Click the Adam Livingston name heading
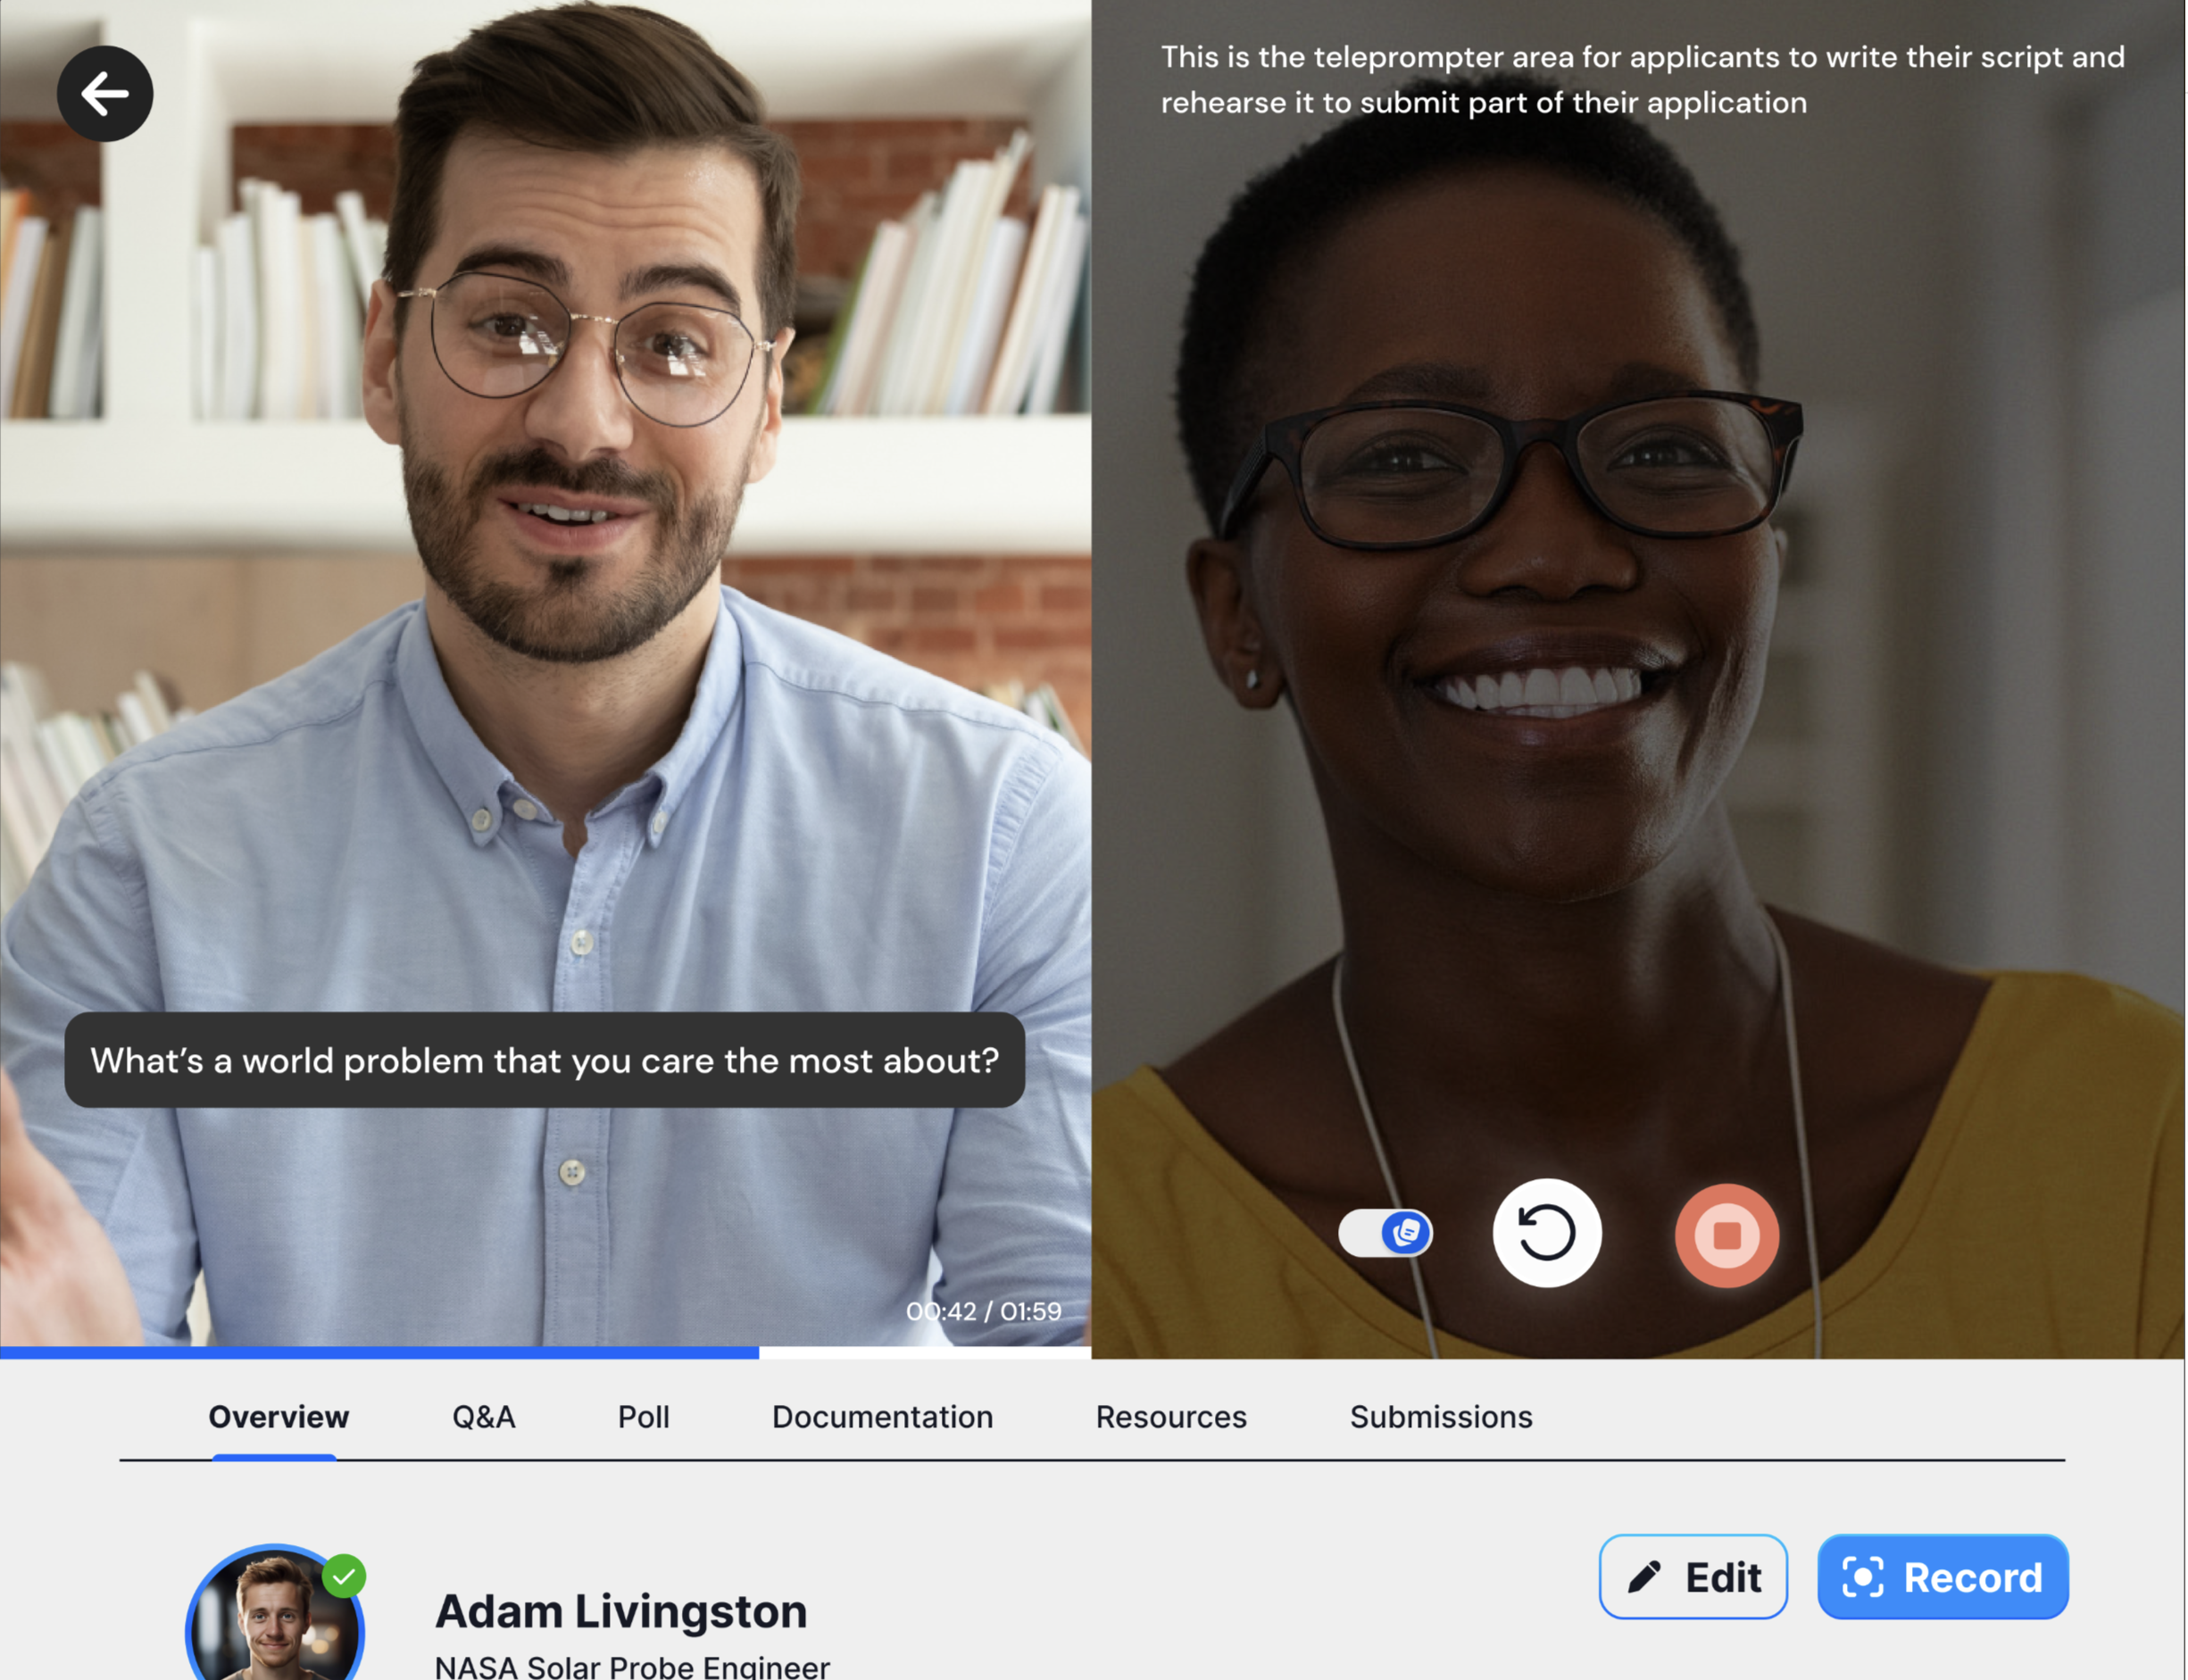 point(621,1611)
